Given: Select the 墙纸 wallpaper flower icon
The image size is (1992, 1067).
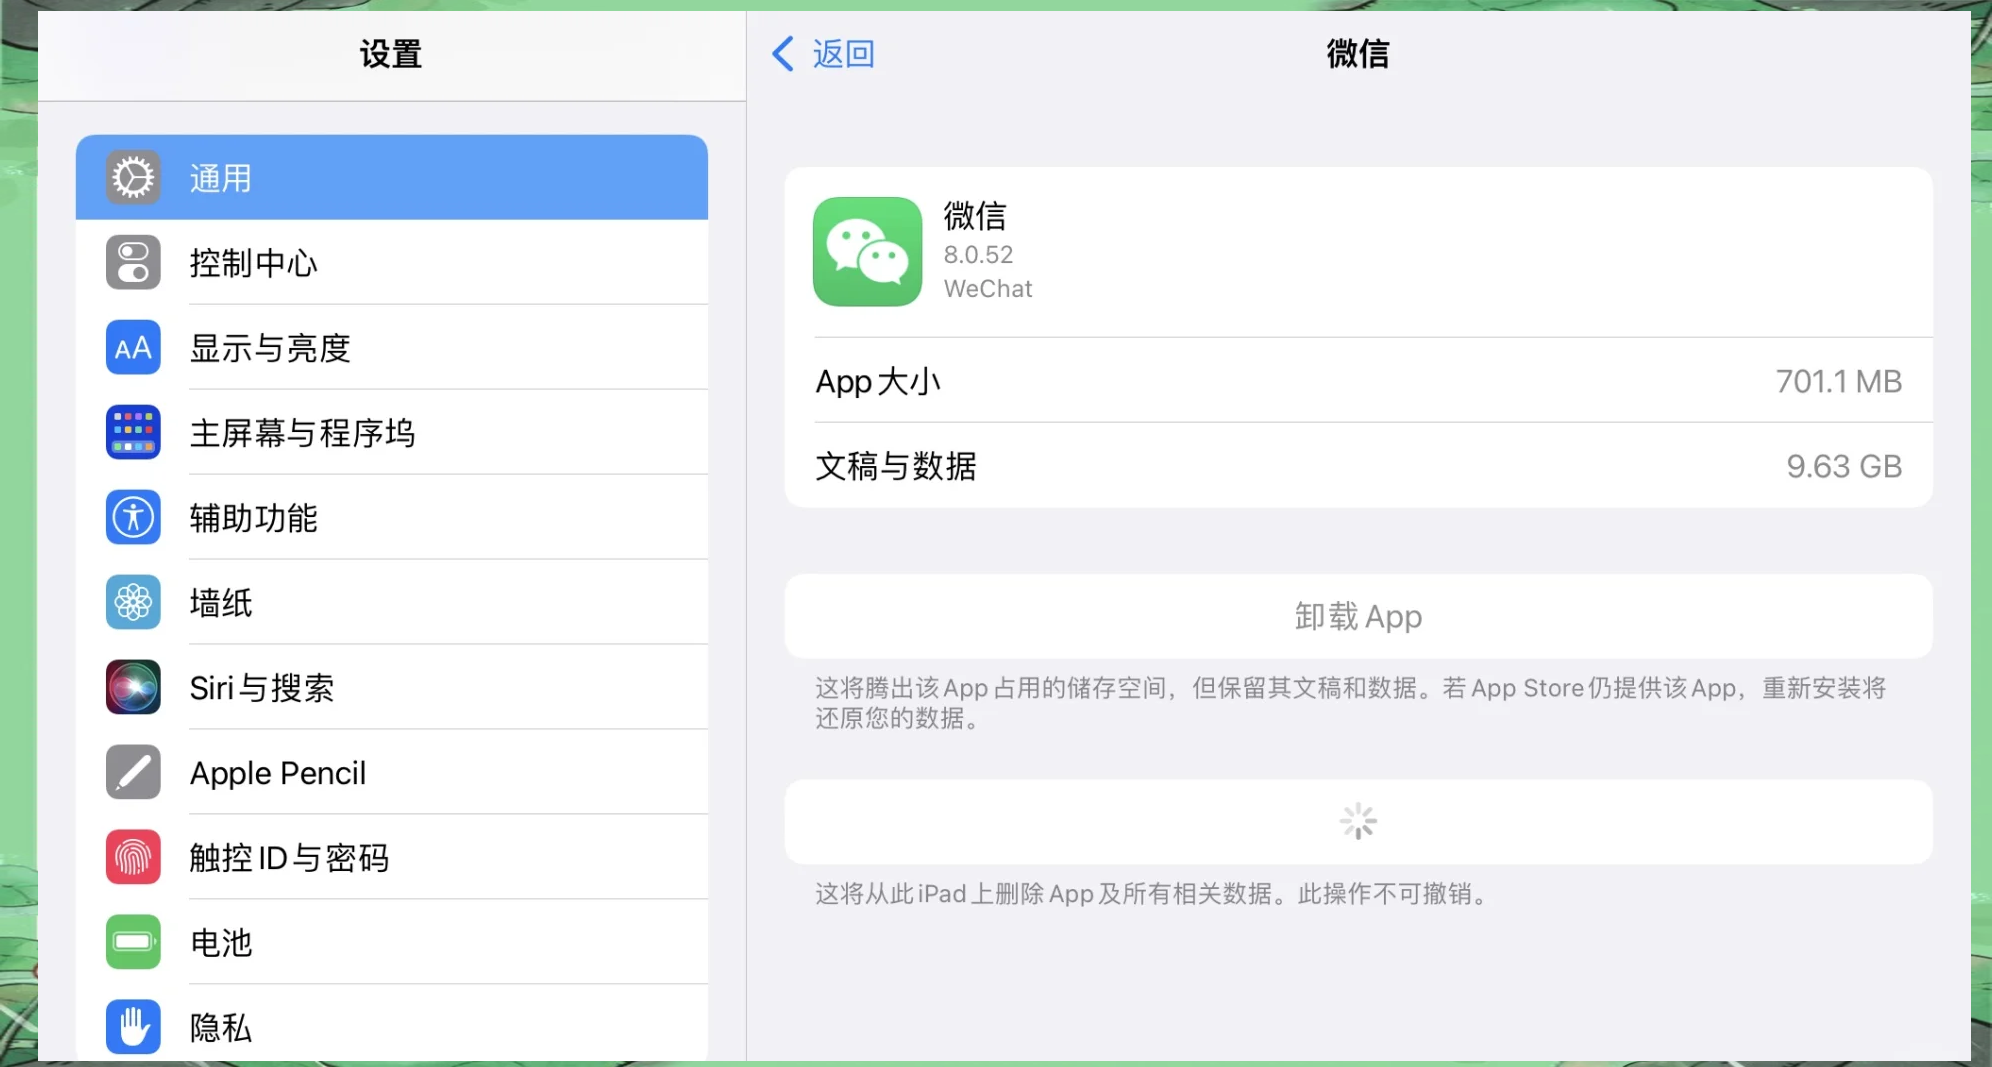Looking at the screenshot, I should point(133,602).
